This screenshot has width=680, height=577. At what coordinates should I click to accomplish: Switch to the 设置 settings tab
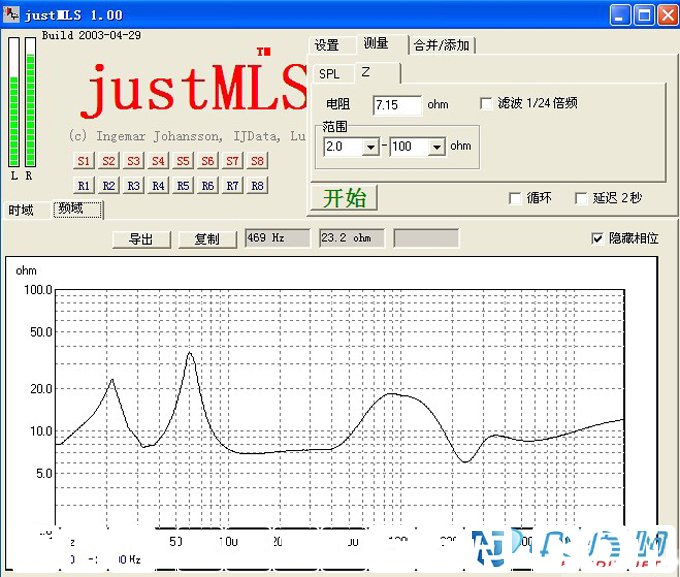point(327,45)
